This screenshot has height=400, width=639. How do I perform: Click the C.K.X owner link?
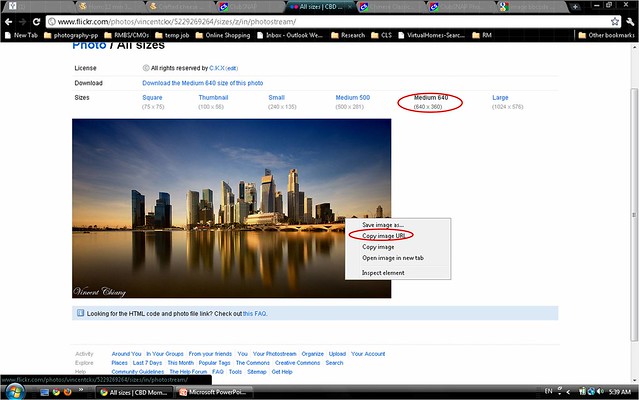click(x=216, y=68)
